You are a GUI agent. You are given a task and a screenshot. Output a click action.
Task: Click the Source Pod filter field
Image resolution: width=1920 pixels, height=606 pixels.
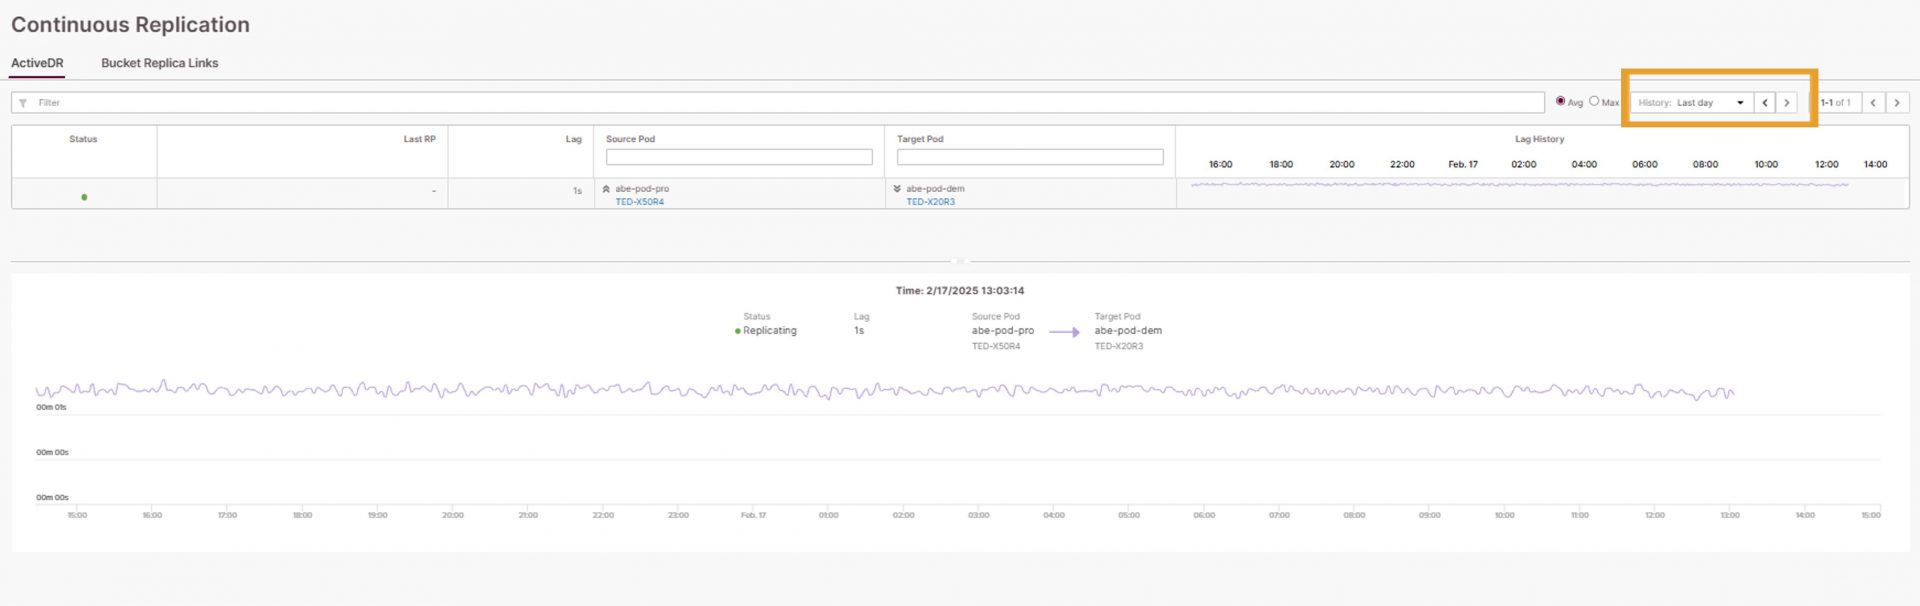pyautogui.click(x=739, y=157)
